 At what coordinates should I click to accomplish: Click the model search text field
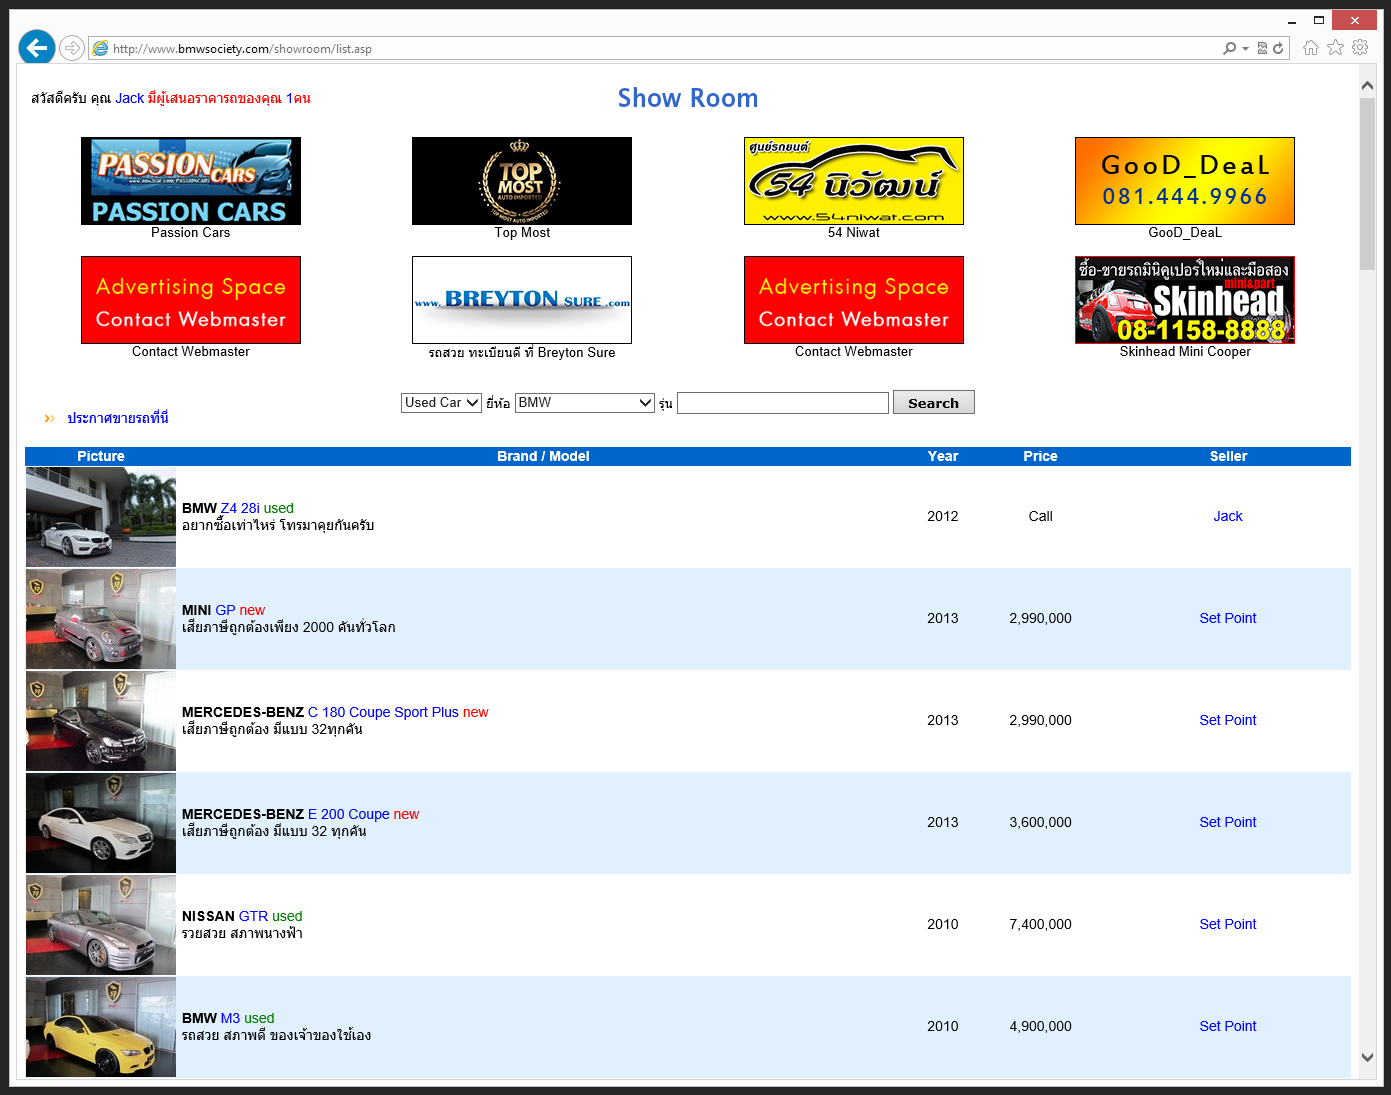[x=783, y=402]
